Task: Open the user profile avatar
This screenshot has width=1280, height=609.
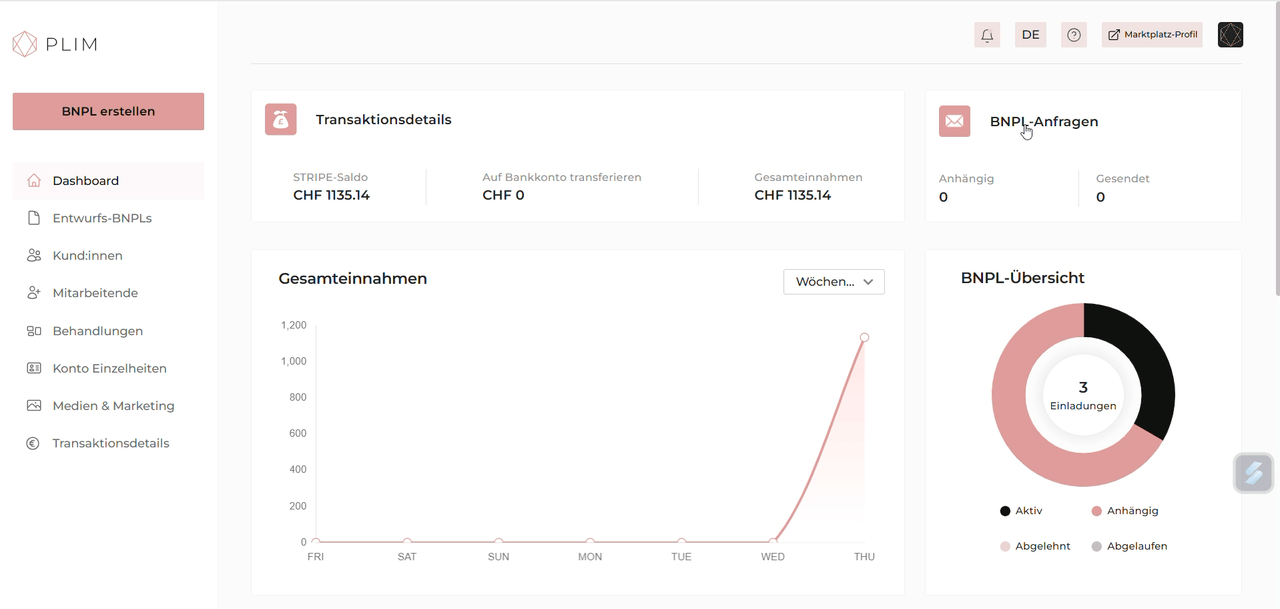Action: coord(1230,35)
